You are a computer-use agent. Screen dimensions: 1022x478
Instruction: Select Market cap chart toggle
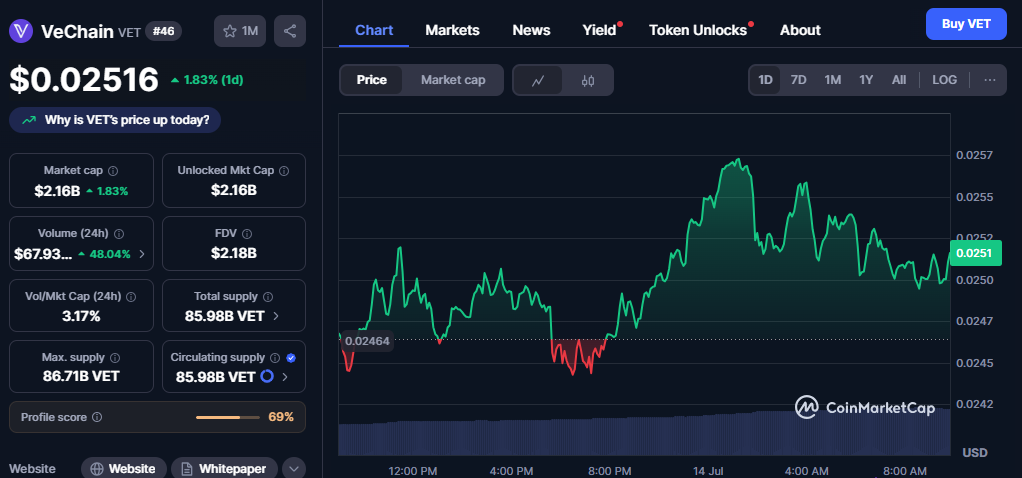(x=453, y=80)
